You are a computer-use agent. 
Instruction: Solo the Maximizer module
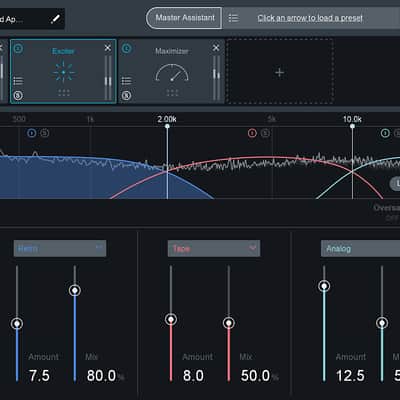click(126, 96)
